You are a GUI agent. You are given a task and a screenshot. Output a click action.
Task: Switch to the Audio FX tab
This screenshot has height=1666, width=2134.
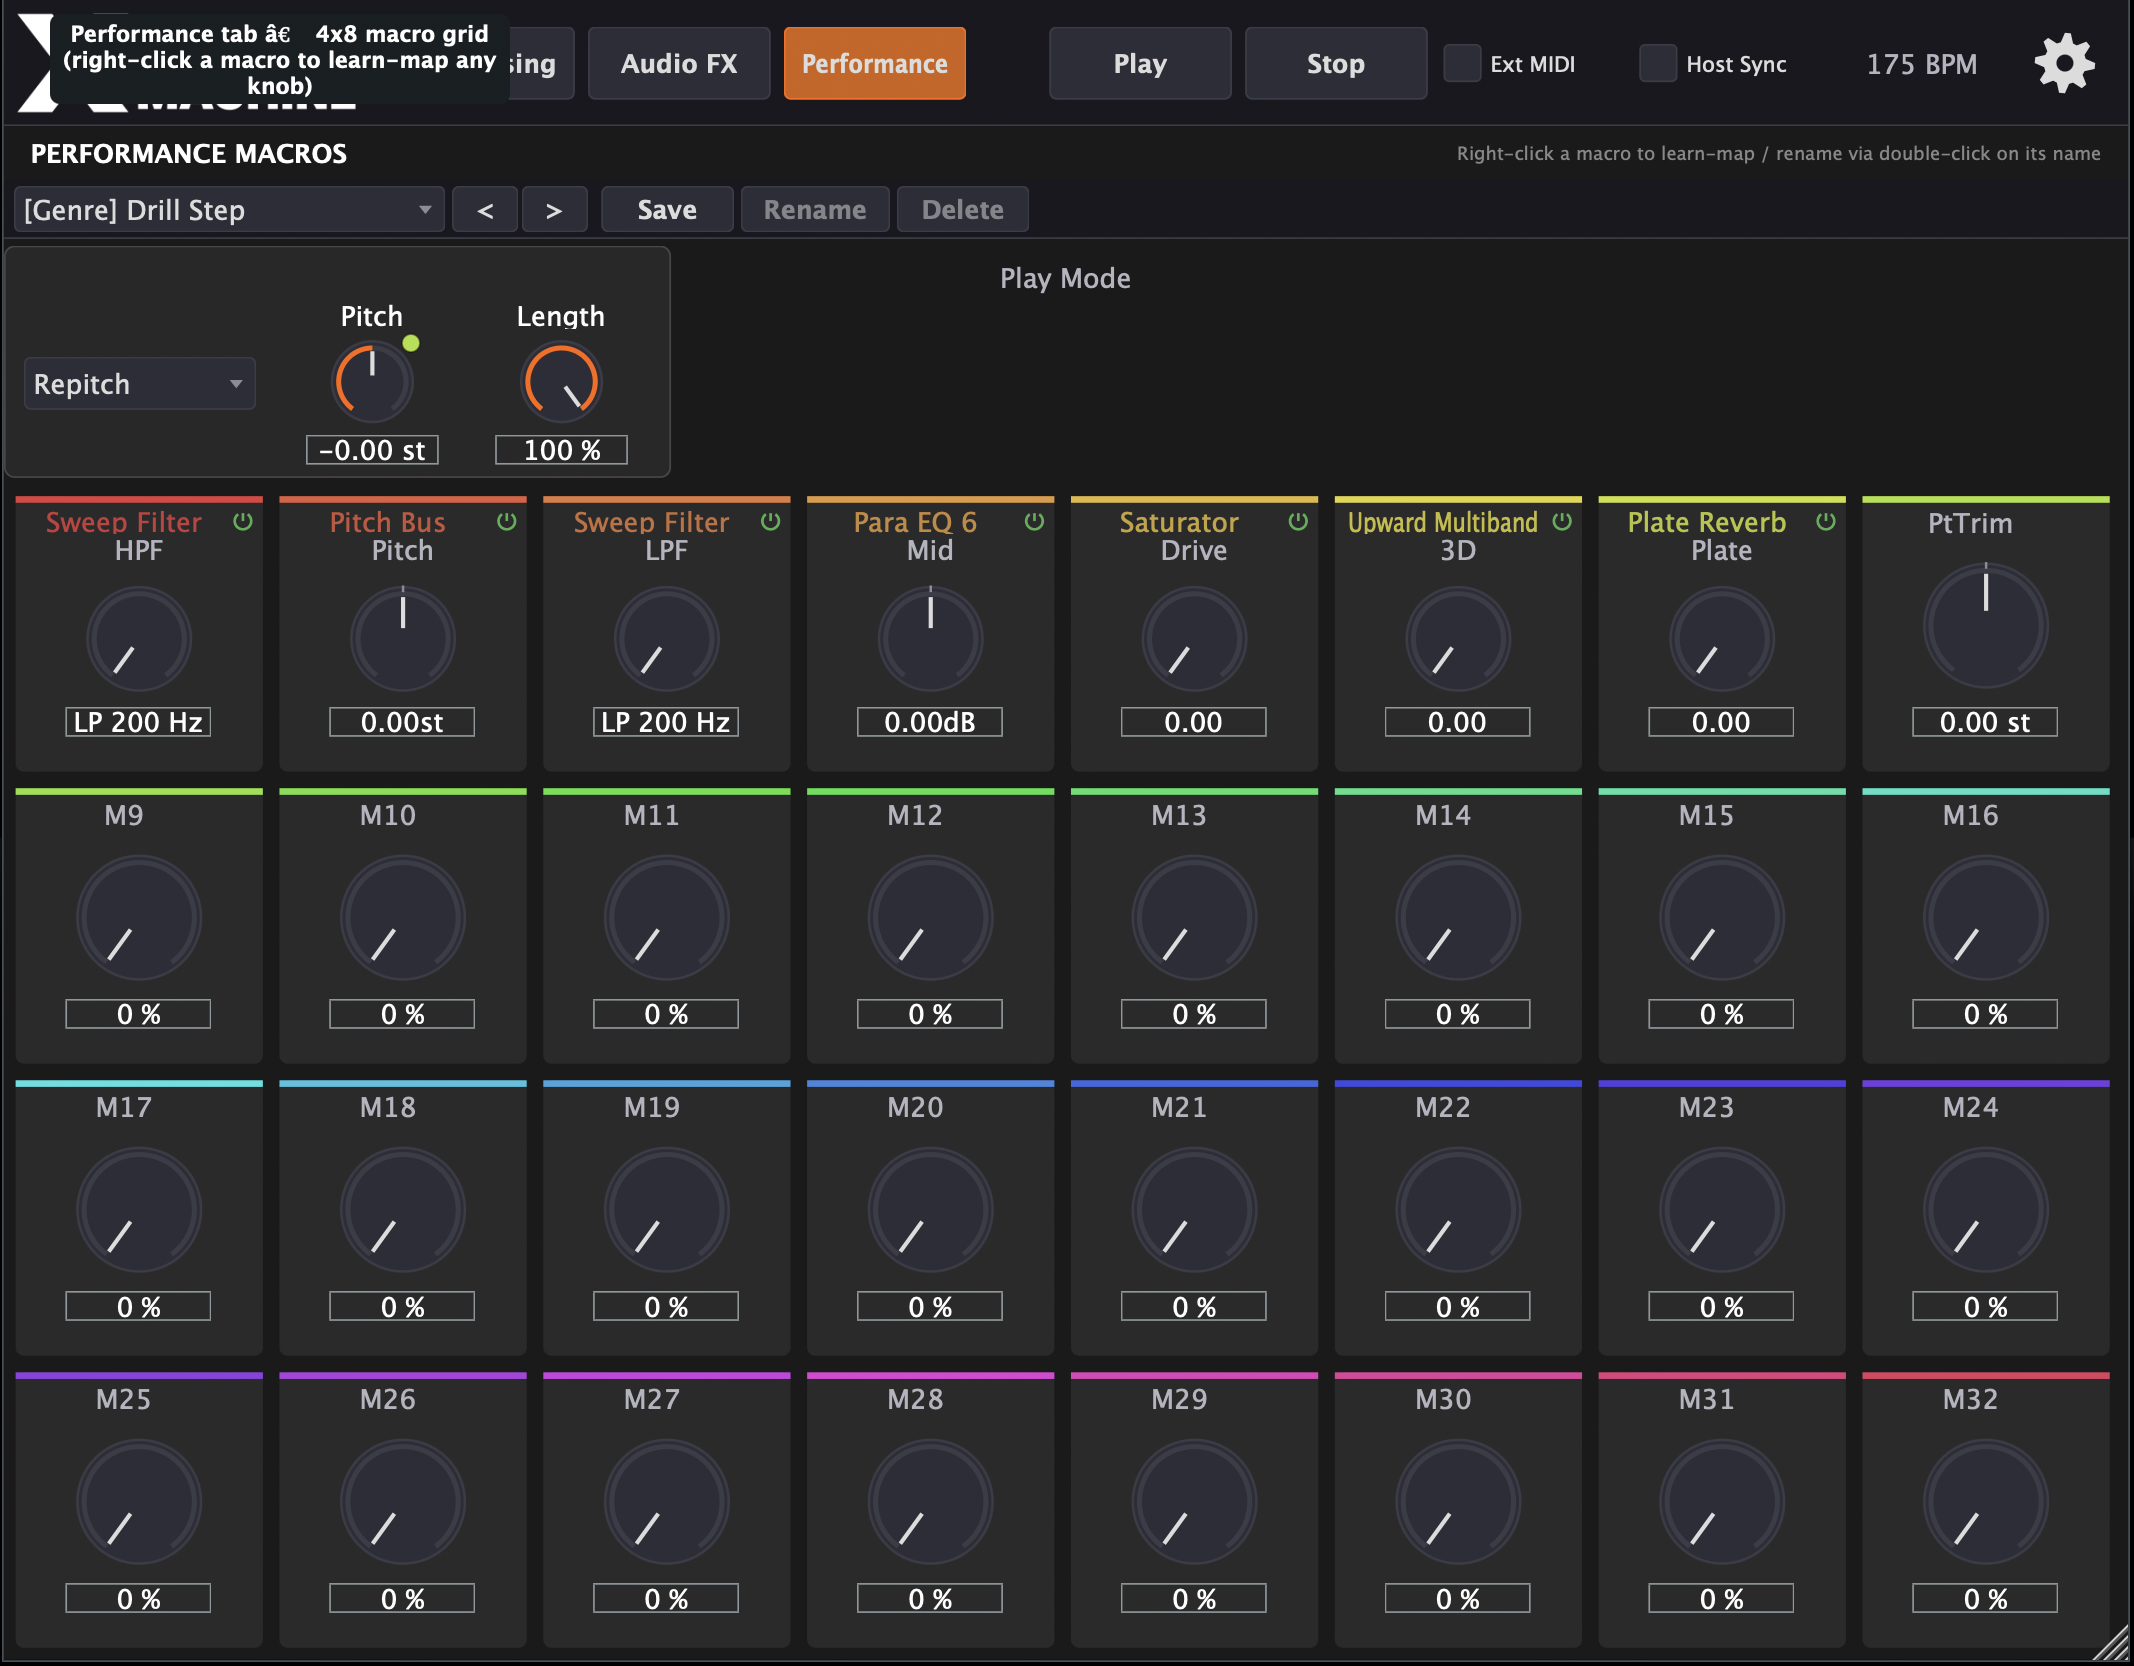pyautogui.click(x=679, y=64)
